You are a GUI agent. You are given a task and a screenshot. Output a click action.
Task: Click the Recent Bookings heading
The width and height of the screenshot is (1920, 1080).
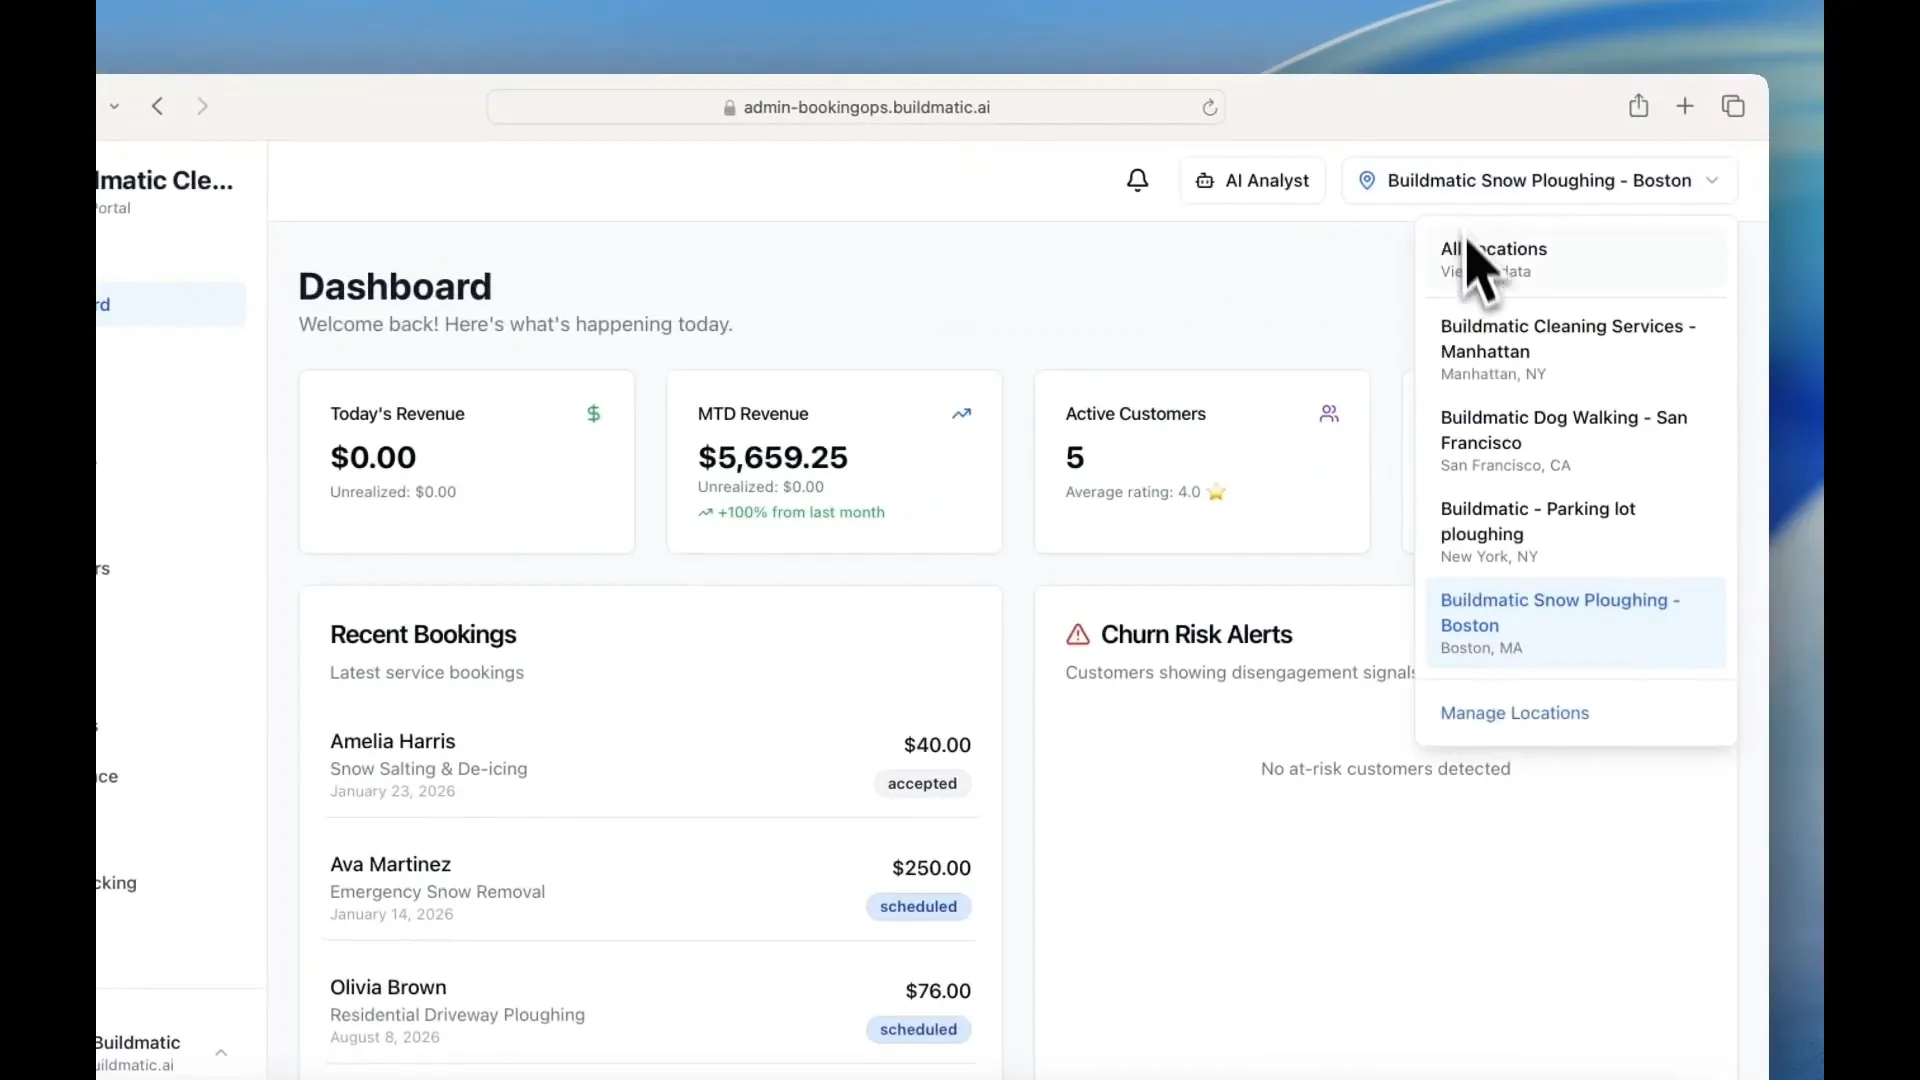tap(423, 635)
